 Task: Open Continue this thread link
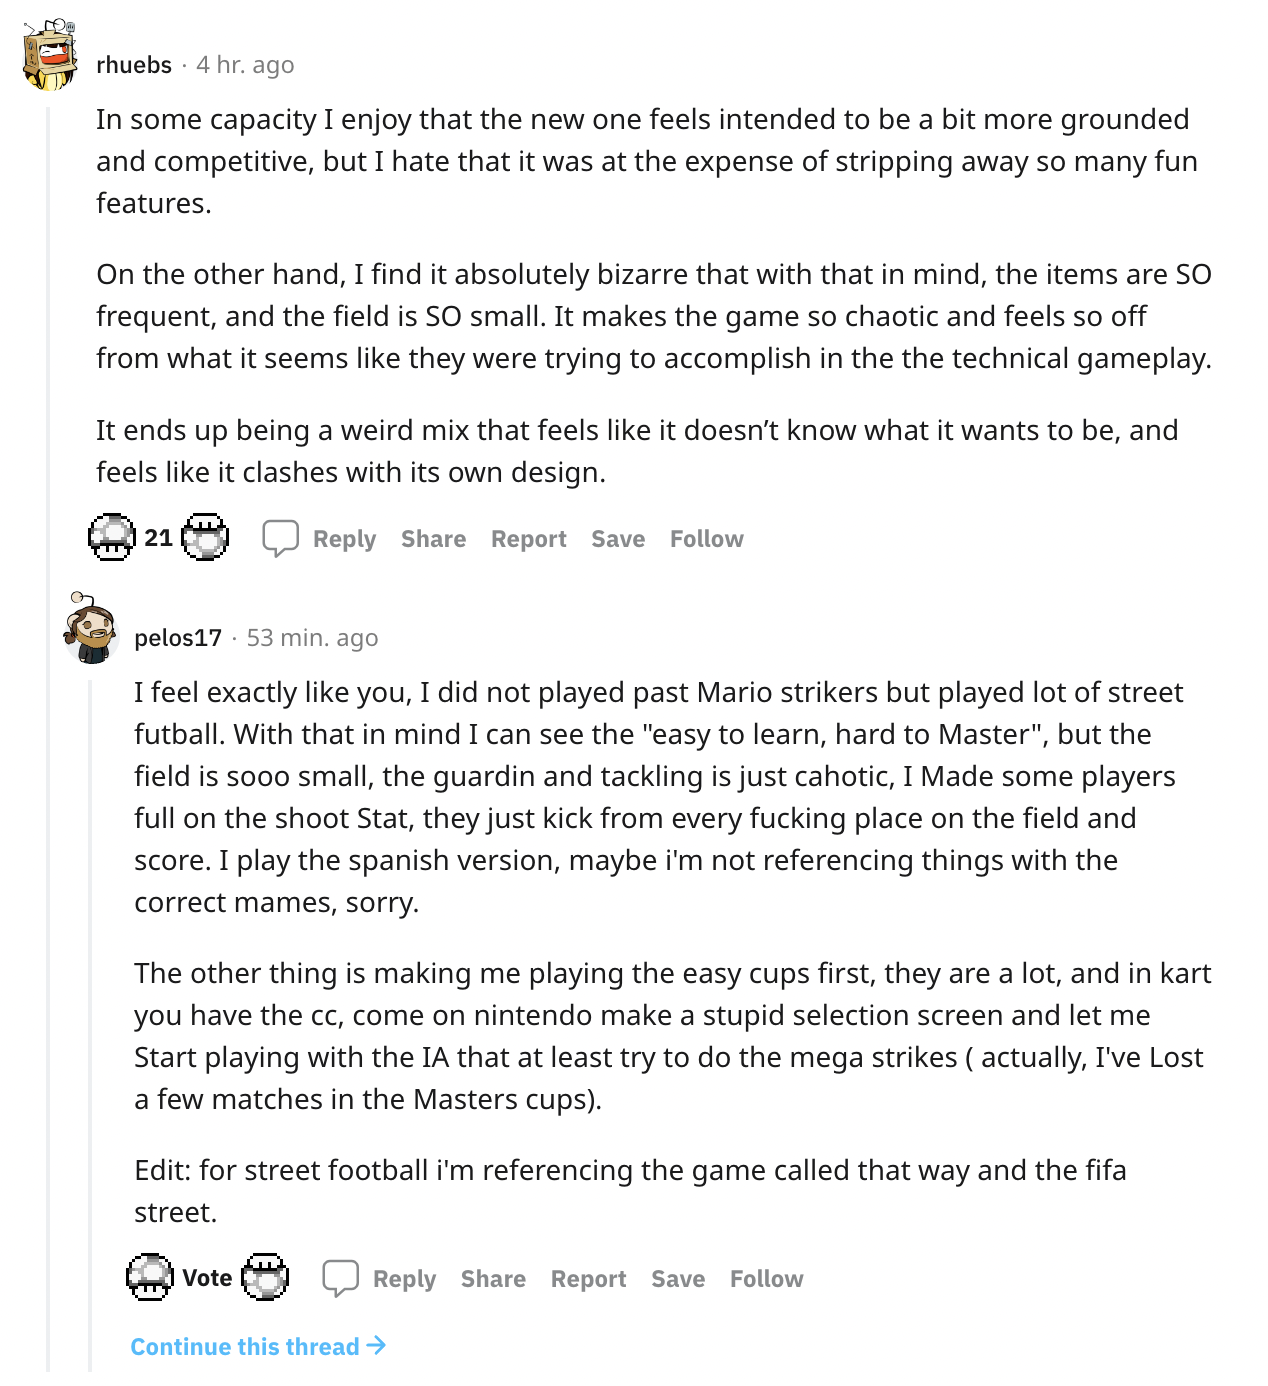point(258,1347)
